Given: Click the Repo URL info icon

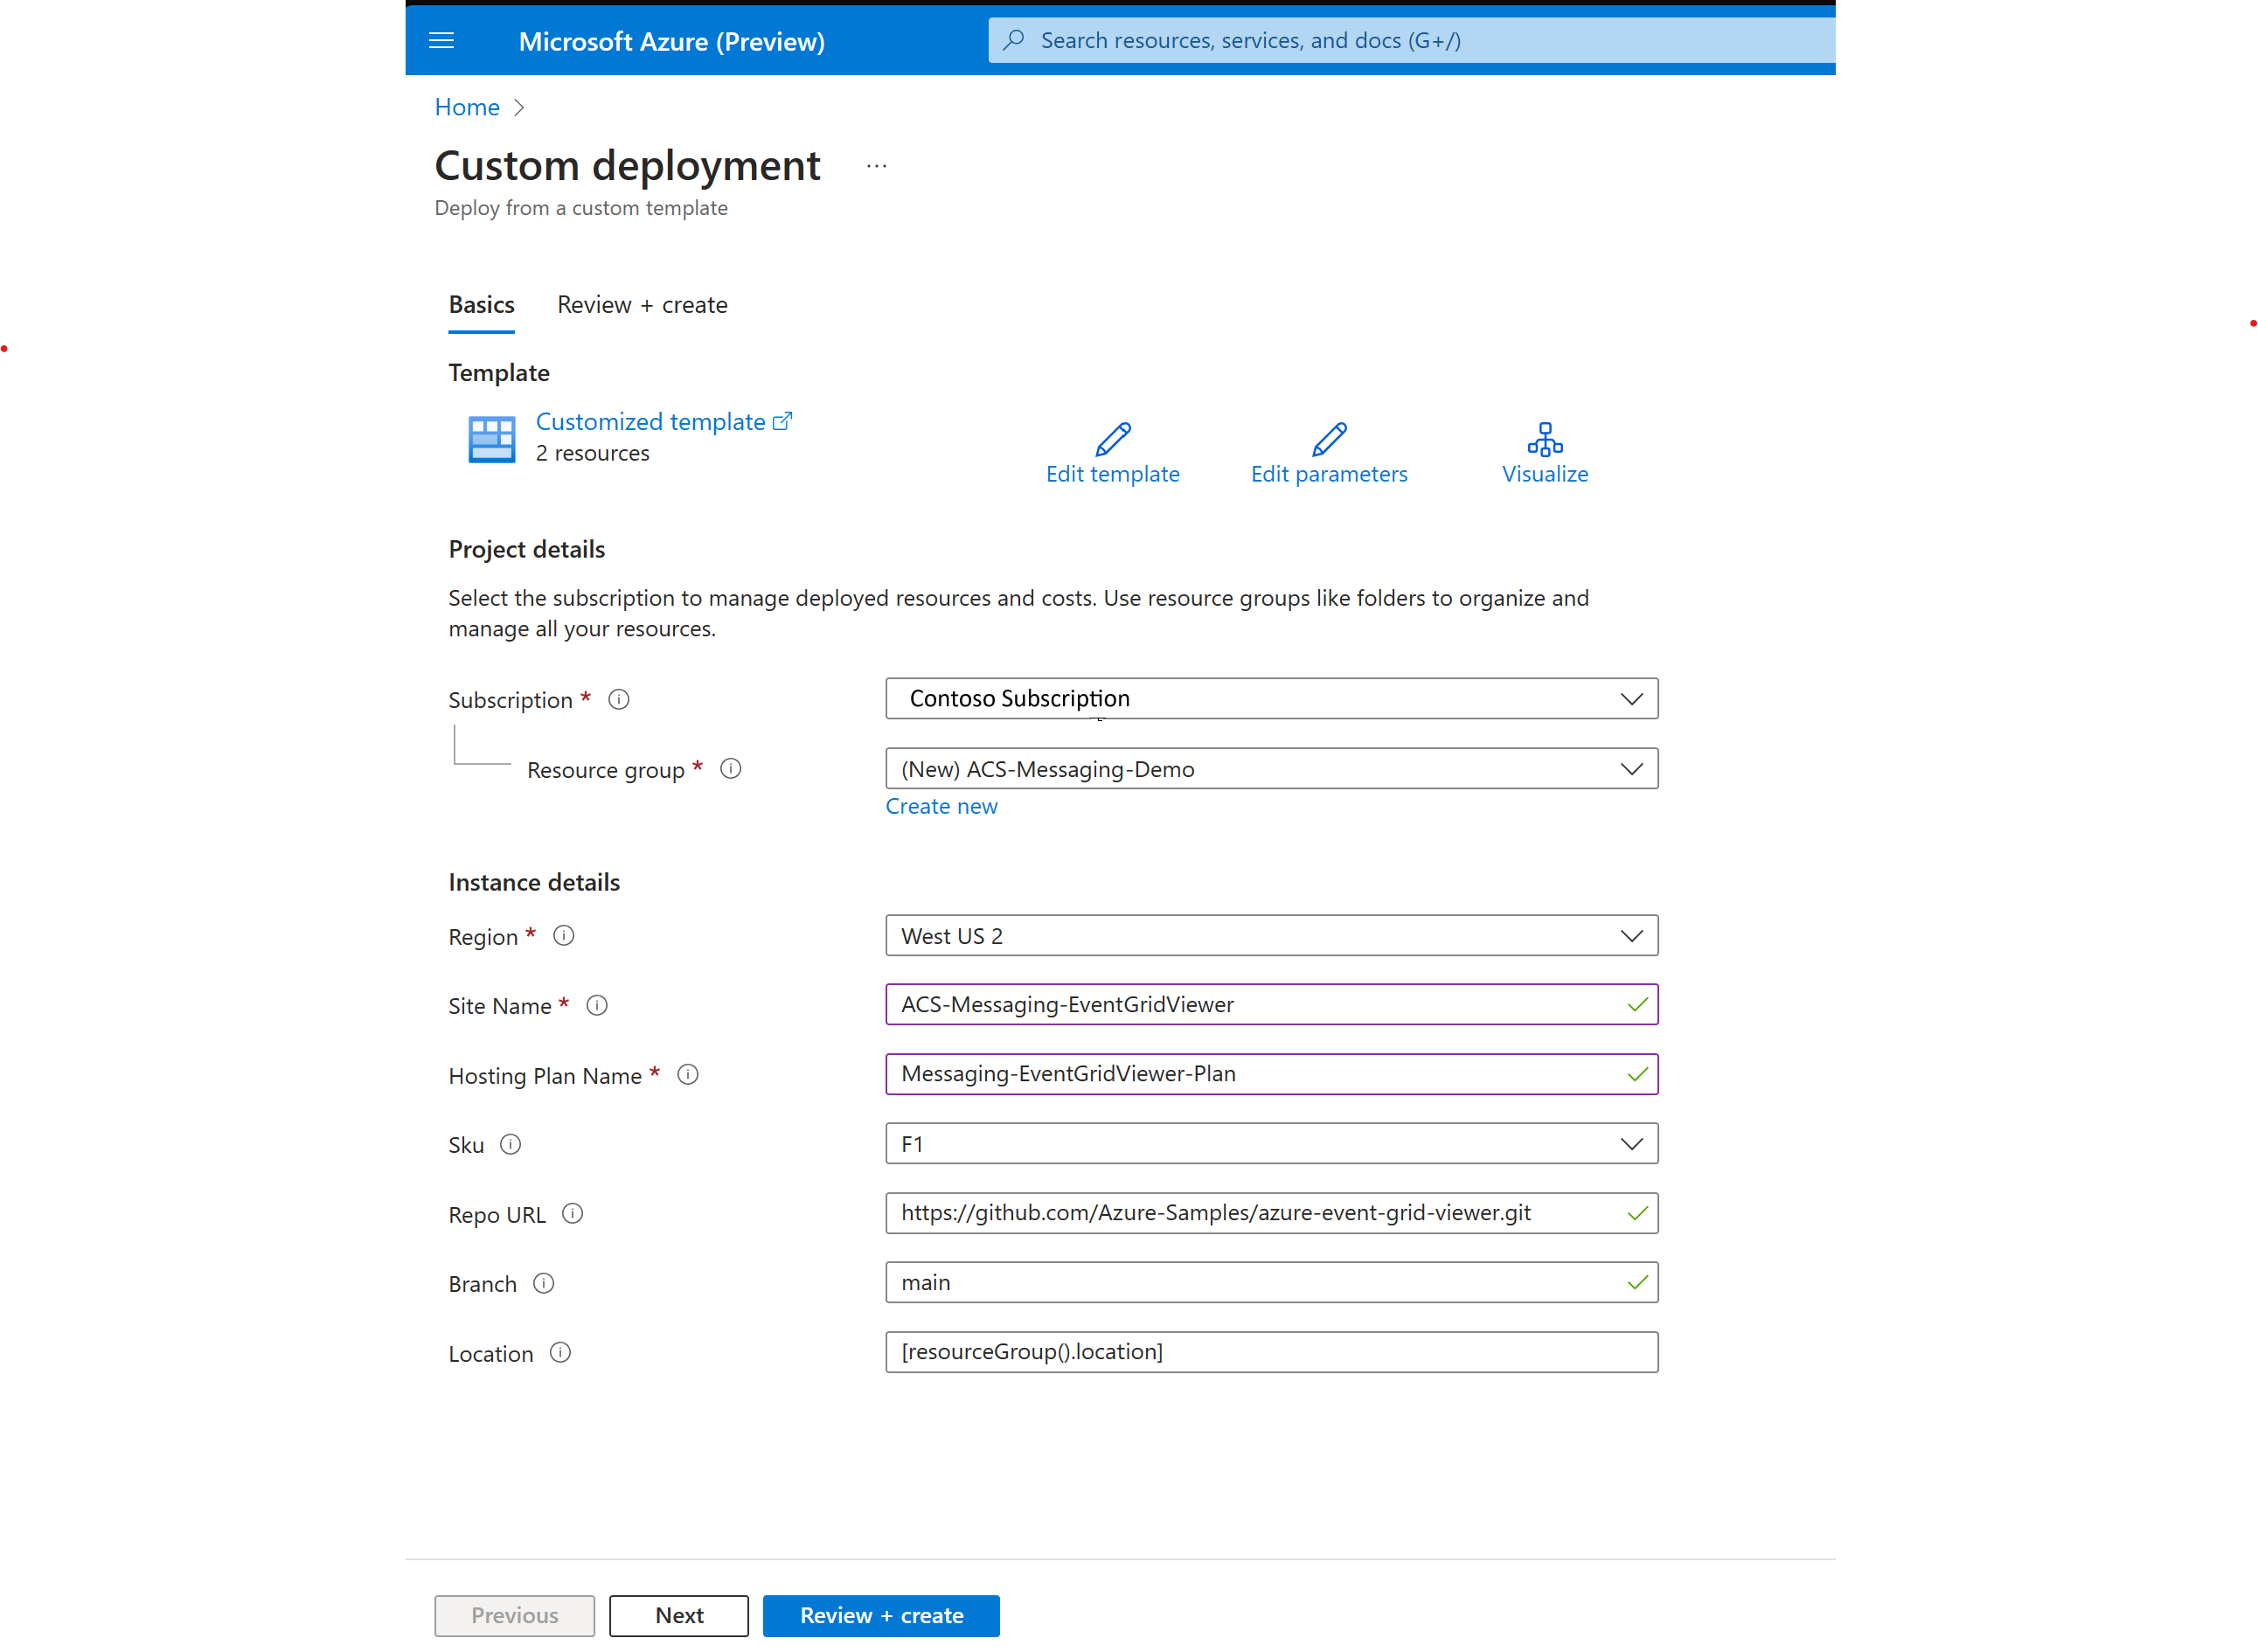Looking at the screenshot, I should [572, 1213].
